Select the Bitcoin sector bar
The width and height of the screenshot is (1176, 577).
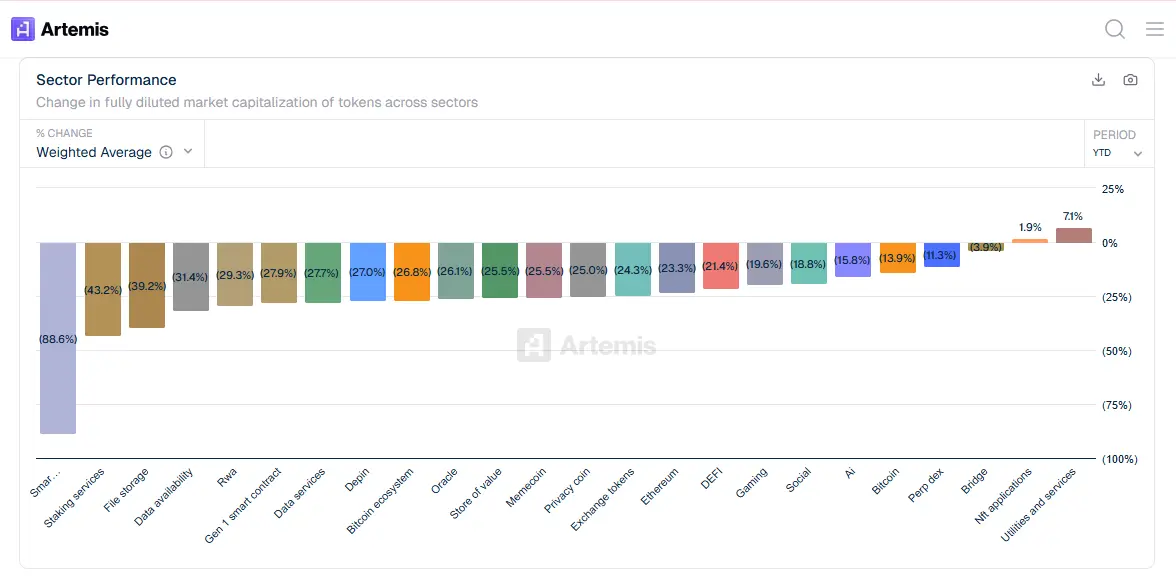897,258
